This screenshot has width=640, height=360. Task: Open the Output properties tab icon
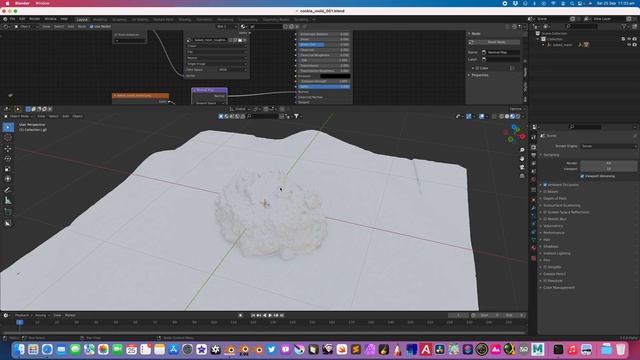point(533,156)
